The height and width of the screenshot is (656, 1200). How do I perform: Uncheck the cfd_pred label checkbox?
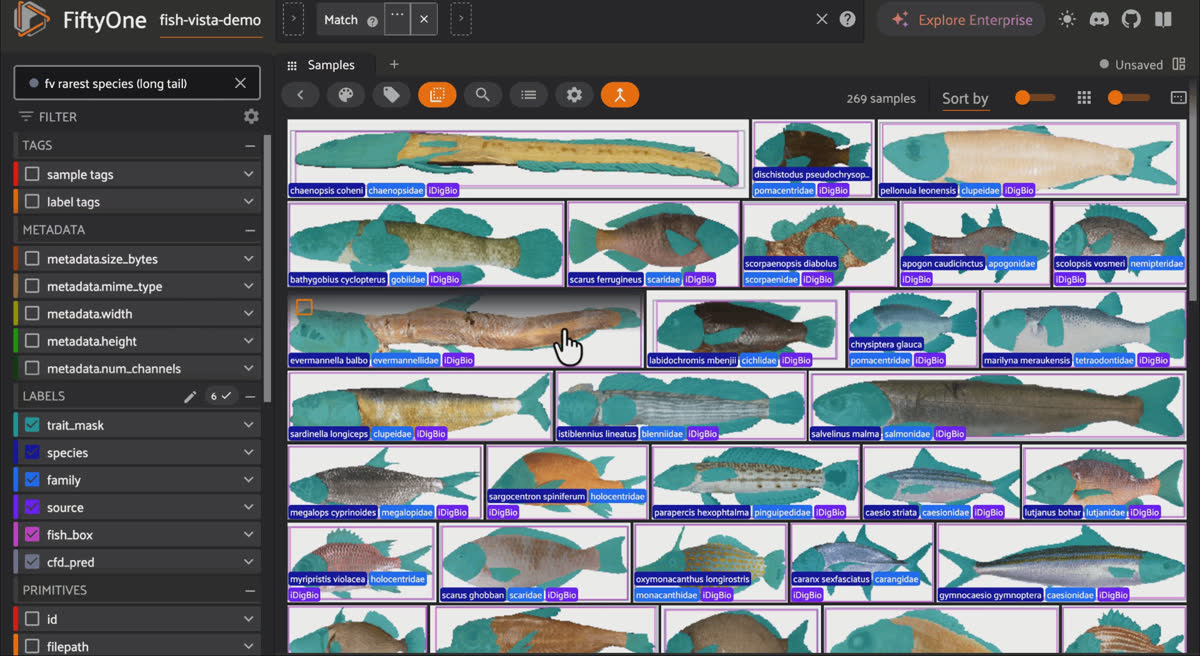(x=33, y=562)
